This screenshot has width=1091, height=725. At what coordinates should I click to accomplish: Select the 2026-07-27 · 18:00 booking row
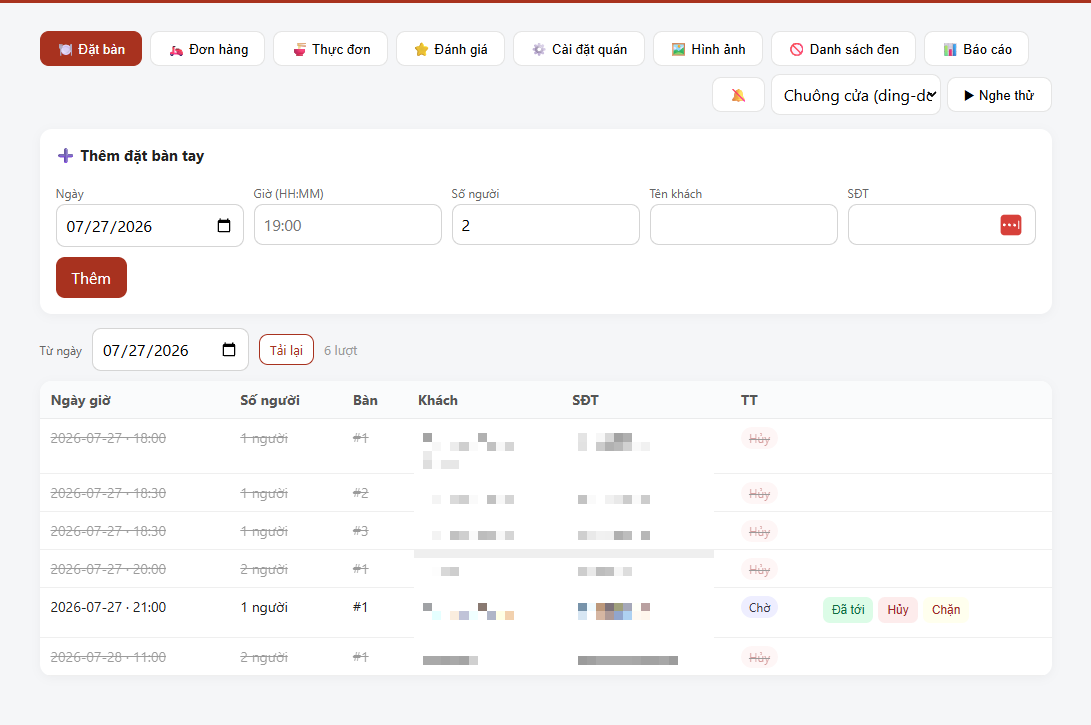(x=546, y=446)
